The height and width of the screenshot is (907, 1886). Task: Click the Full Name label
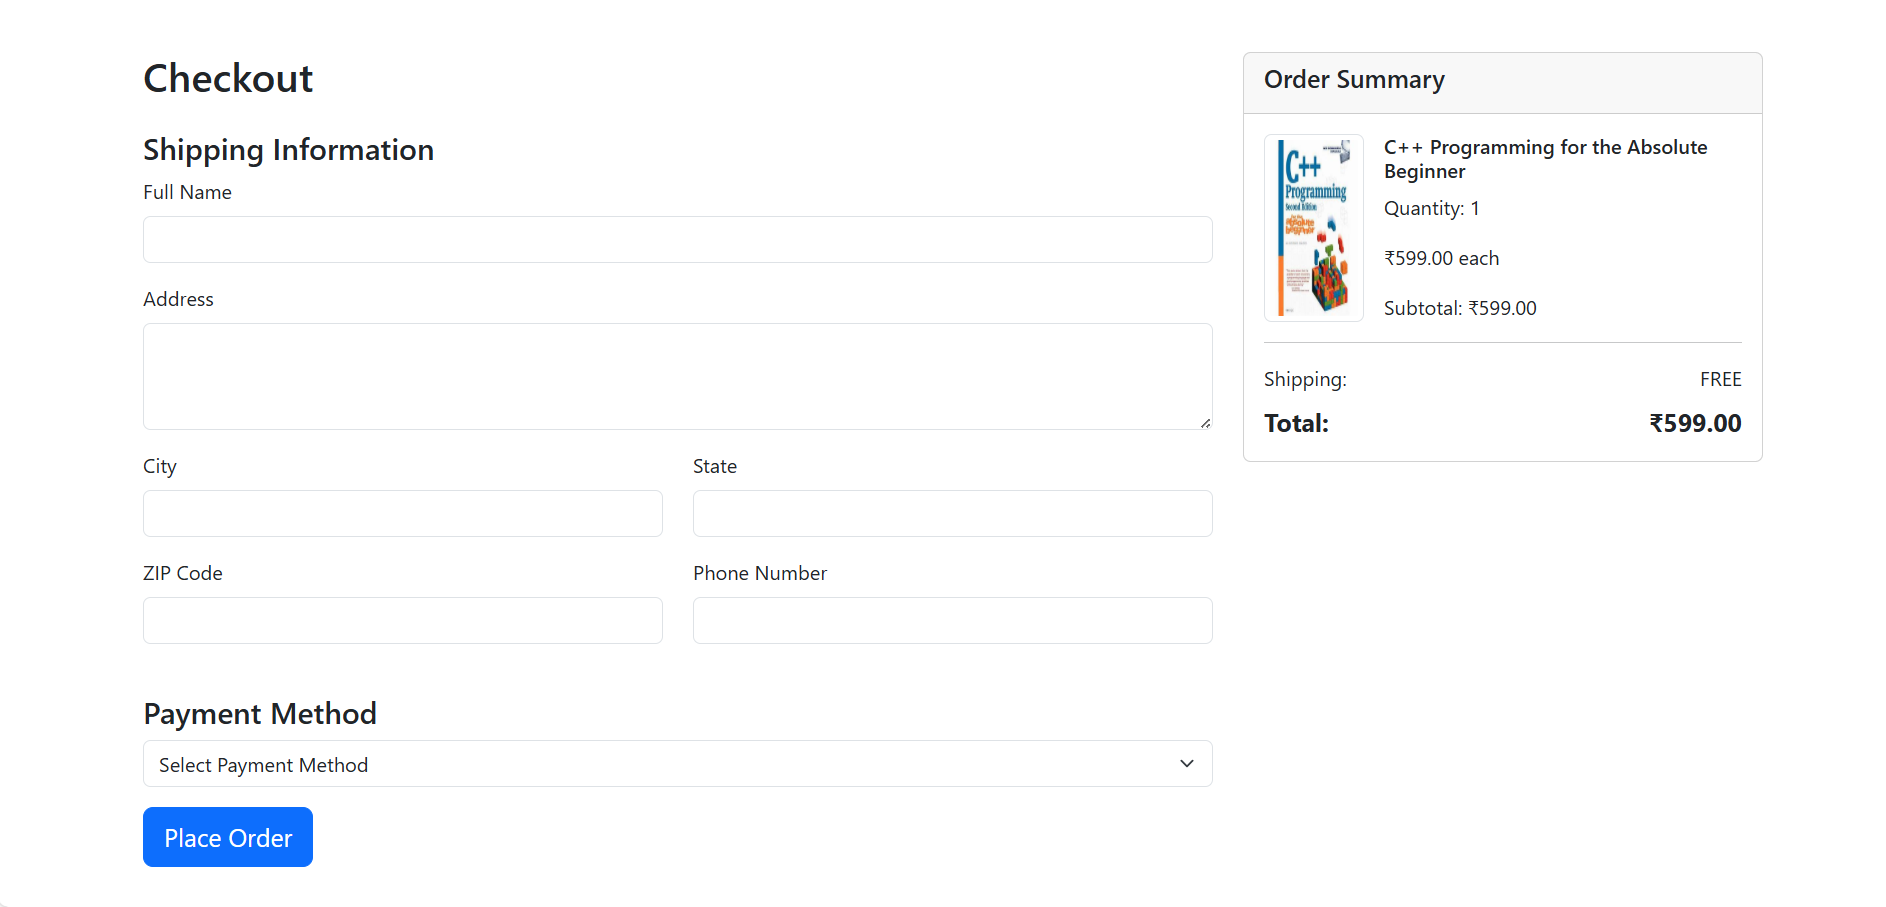187,192
